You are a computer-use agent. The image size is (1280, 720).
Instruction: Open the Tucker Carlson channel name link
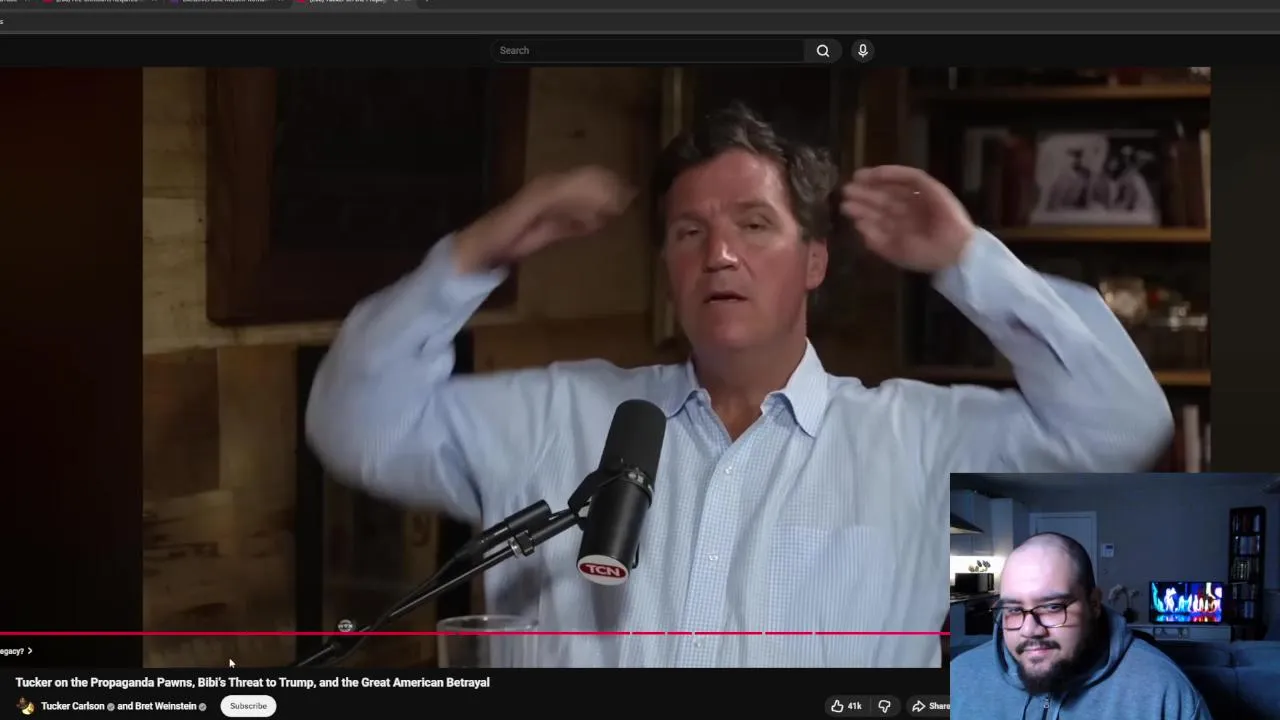(73, 706)
